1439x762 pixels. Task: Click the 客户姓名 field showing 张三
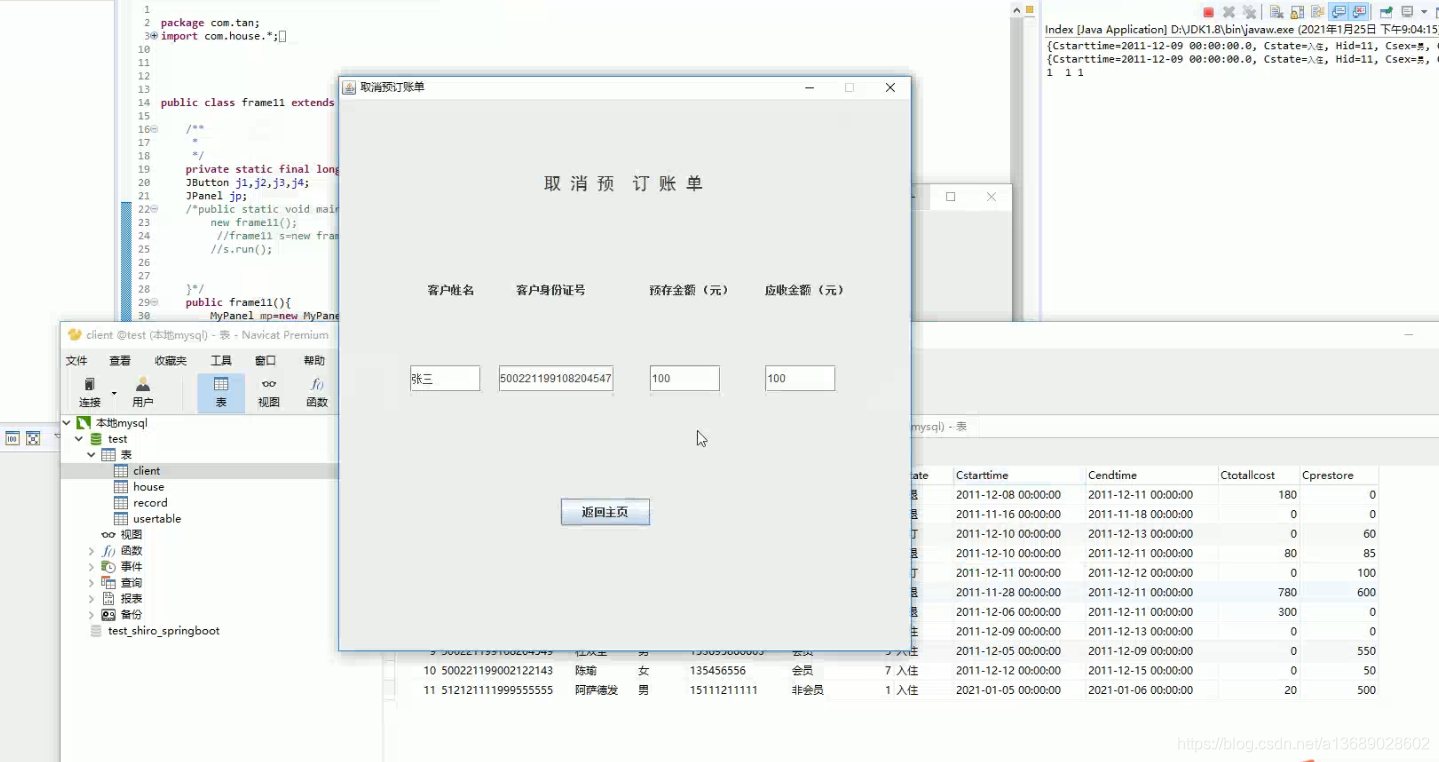445,378
